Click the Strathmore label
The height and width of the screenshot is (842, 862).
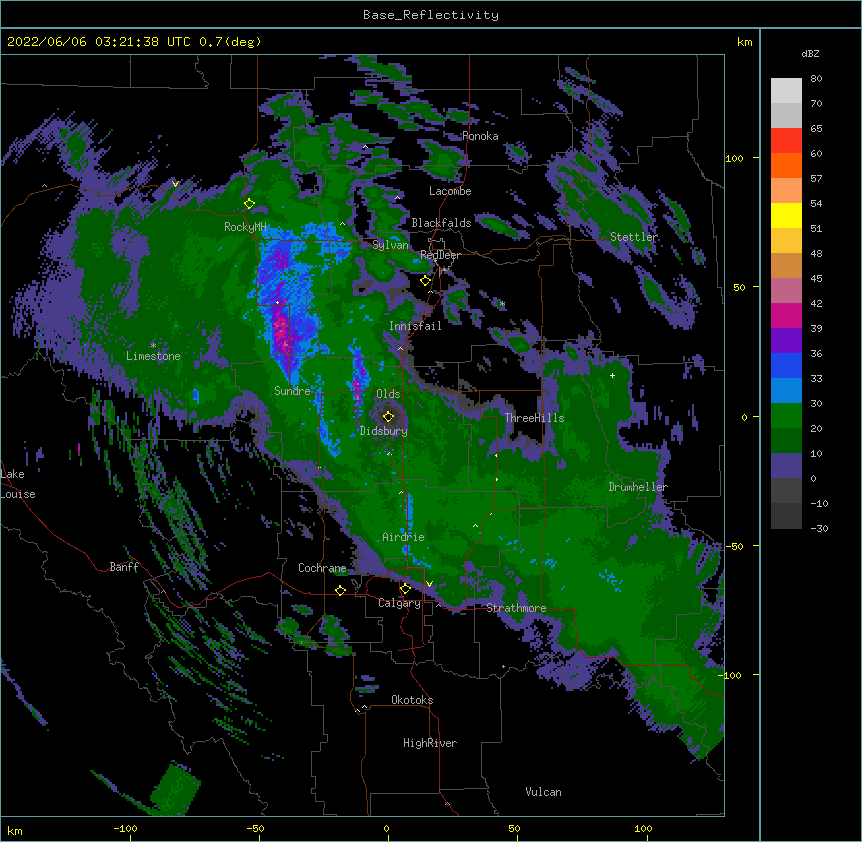[x=516, y=608]
